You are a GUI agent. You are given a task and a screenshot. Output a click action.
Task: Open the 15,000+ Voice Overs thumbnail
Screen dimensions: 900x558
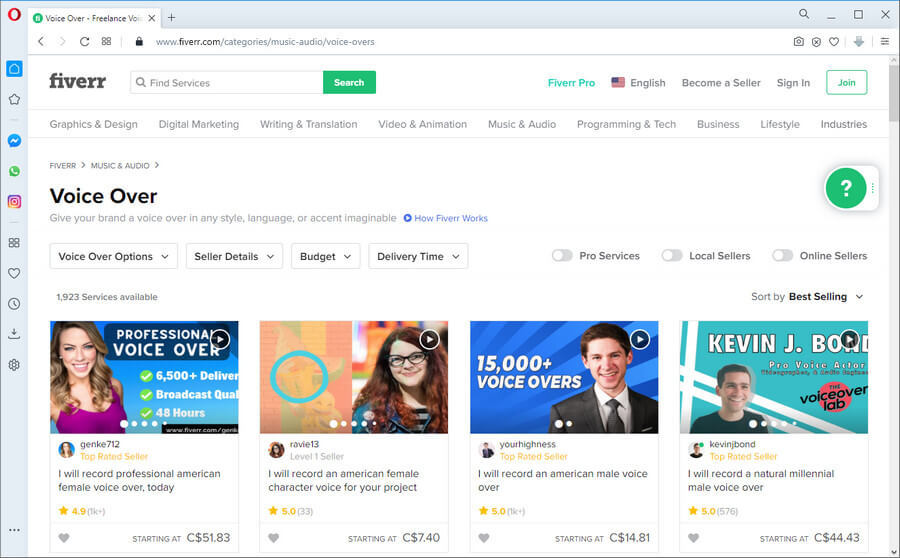[564, 377]
